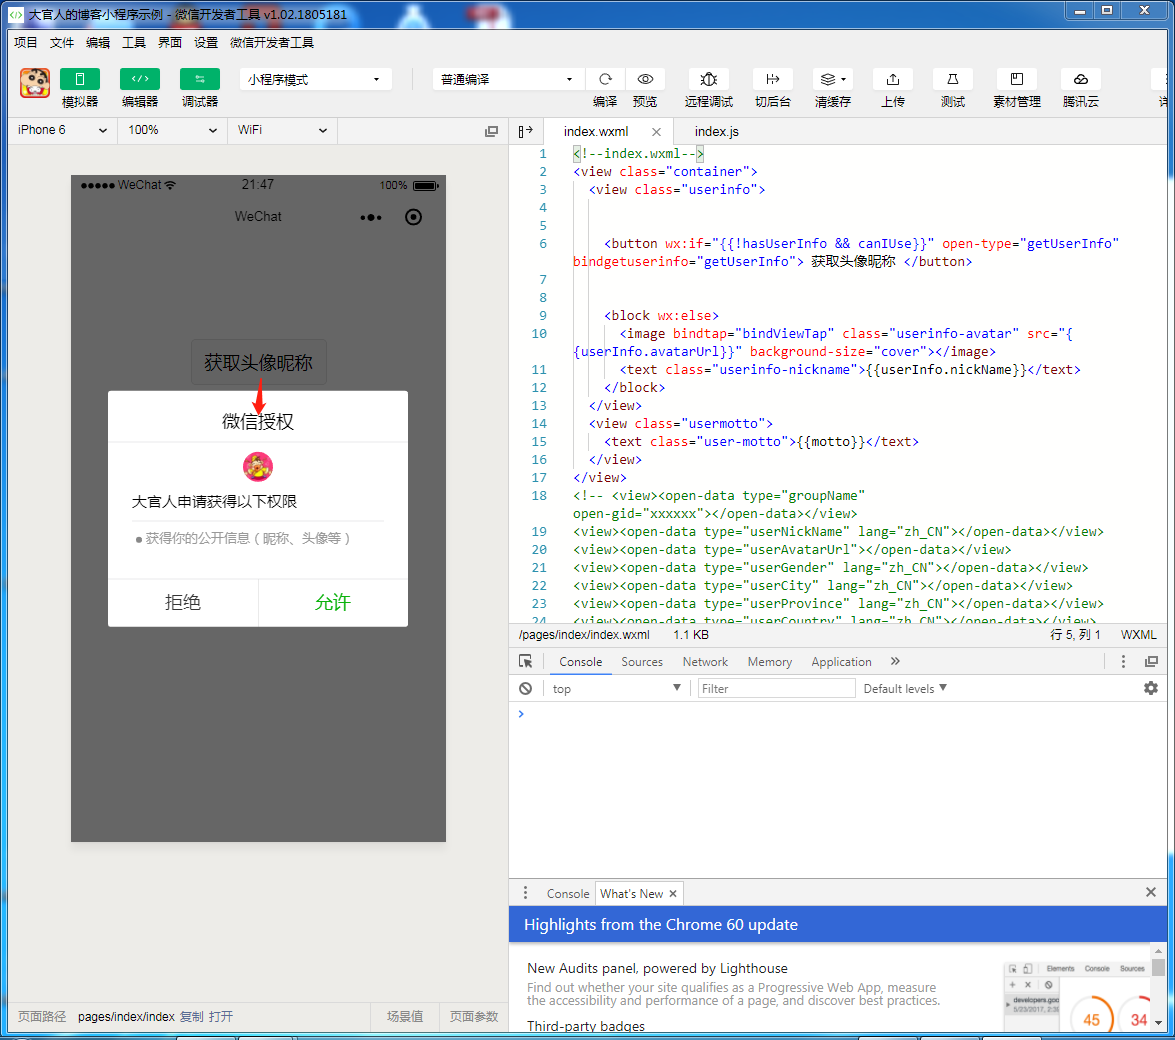
Task: Select the Sources devtools tab
Action: point(641,662)
